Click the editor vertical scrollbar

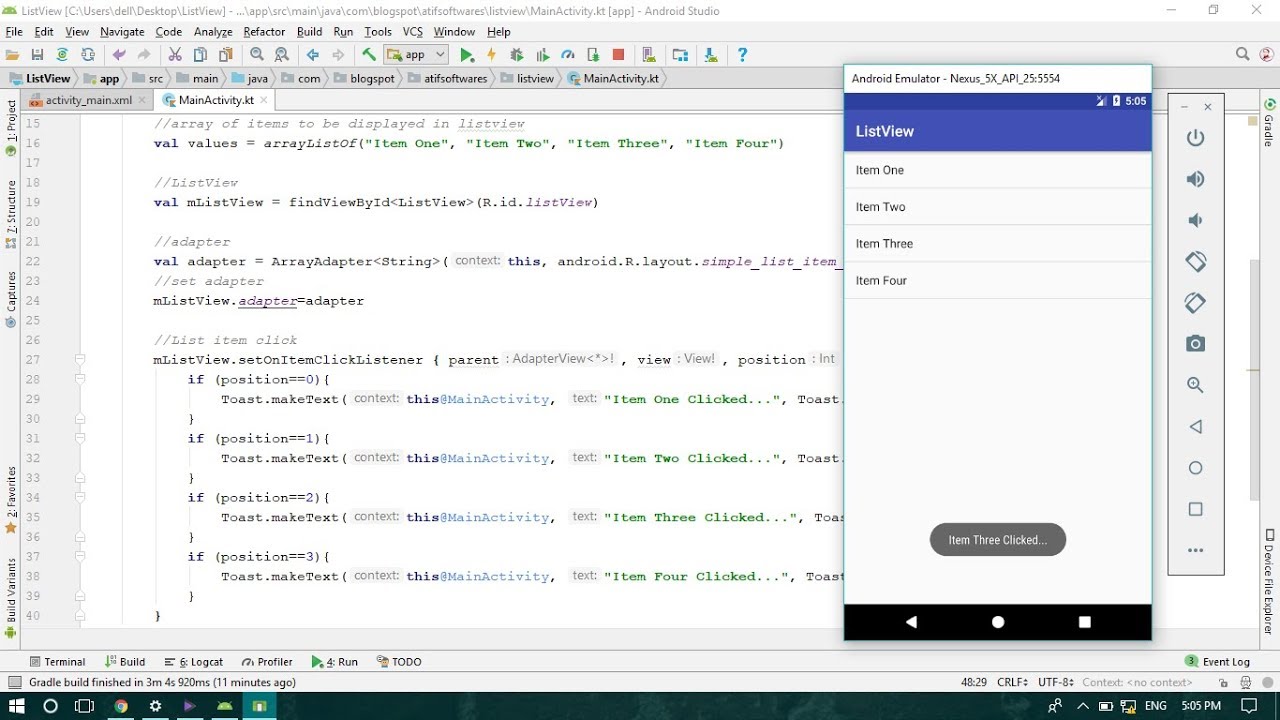coord(1254,380)
